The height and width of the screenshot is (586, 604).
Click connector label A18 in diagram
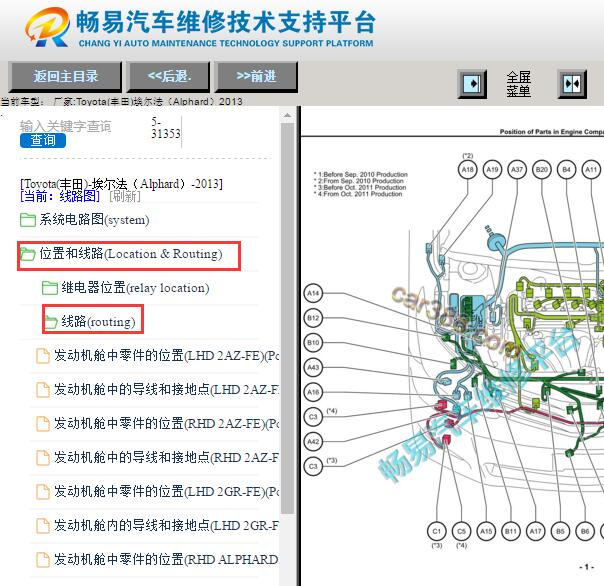468,170
